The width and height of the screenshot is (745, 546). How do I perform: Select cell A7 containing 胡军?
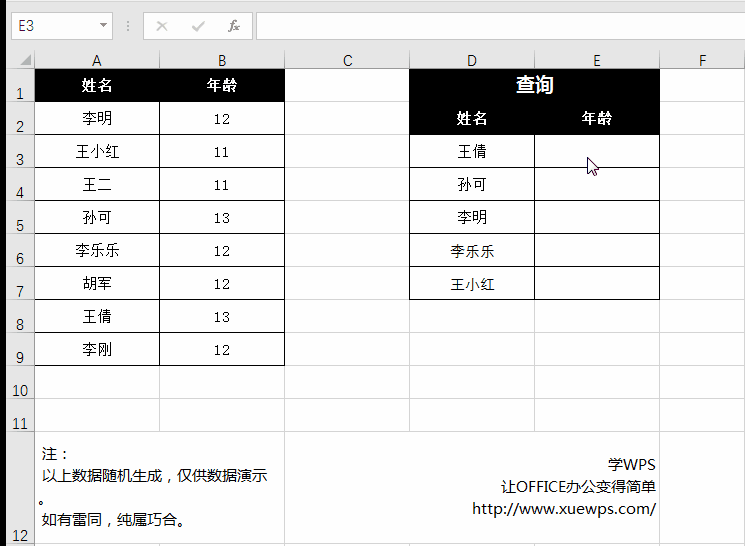pyautogui.click(x=97, y=283)
